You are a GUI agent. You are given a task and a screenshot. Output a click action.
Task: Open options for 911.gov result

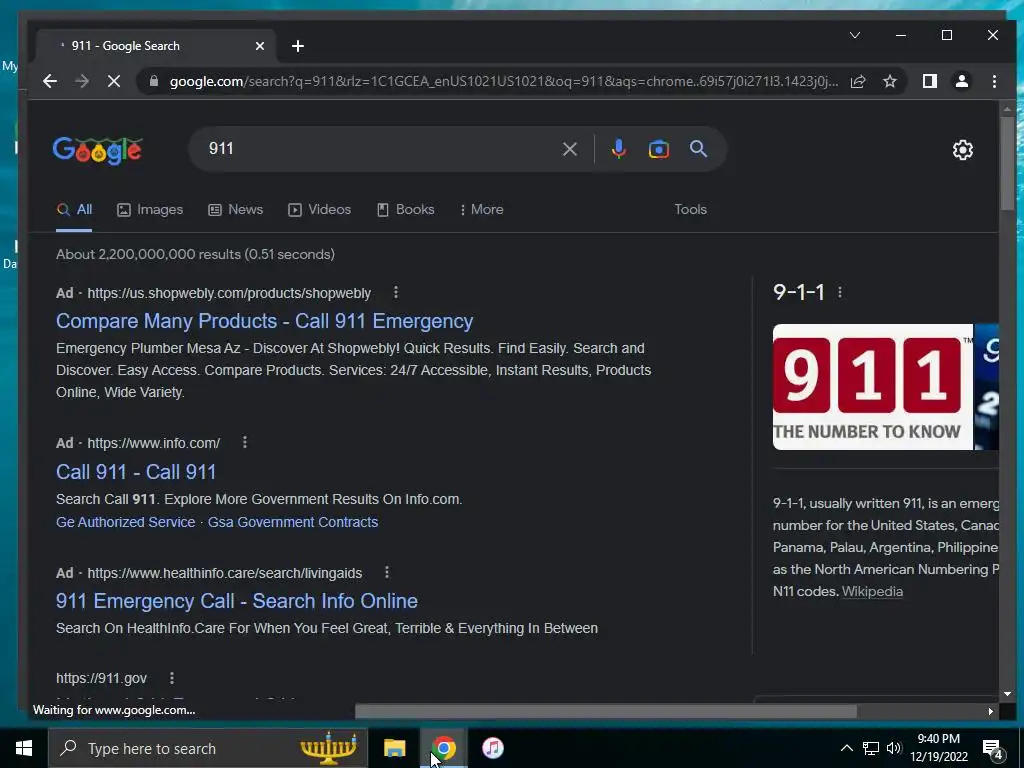pos(172,678)
